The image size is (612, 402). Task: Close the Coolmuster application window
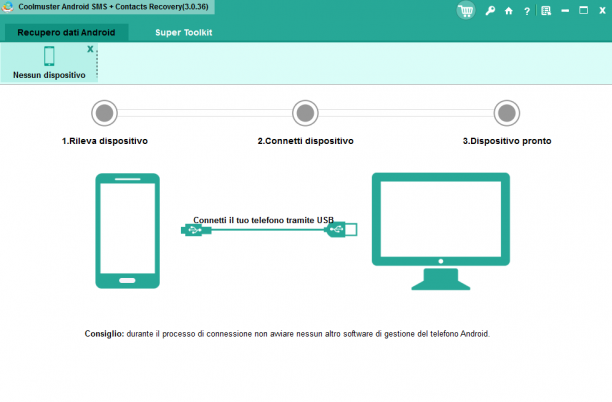point(602,11)
